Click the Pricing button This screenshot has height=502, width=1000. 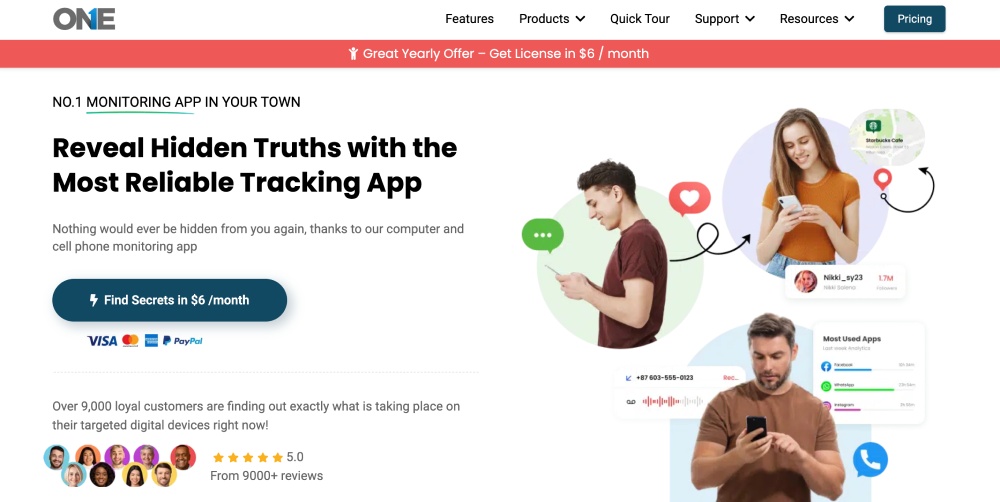[x=915, y=18]
